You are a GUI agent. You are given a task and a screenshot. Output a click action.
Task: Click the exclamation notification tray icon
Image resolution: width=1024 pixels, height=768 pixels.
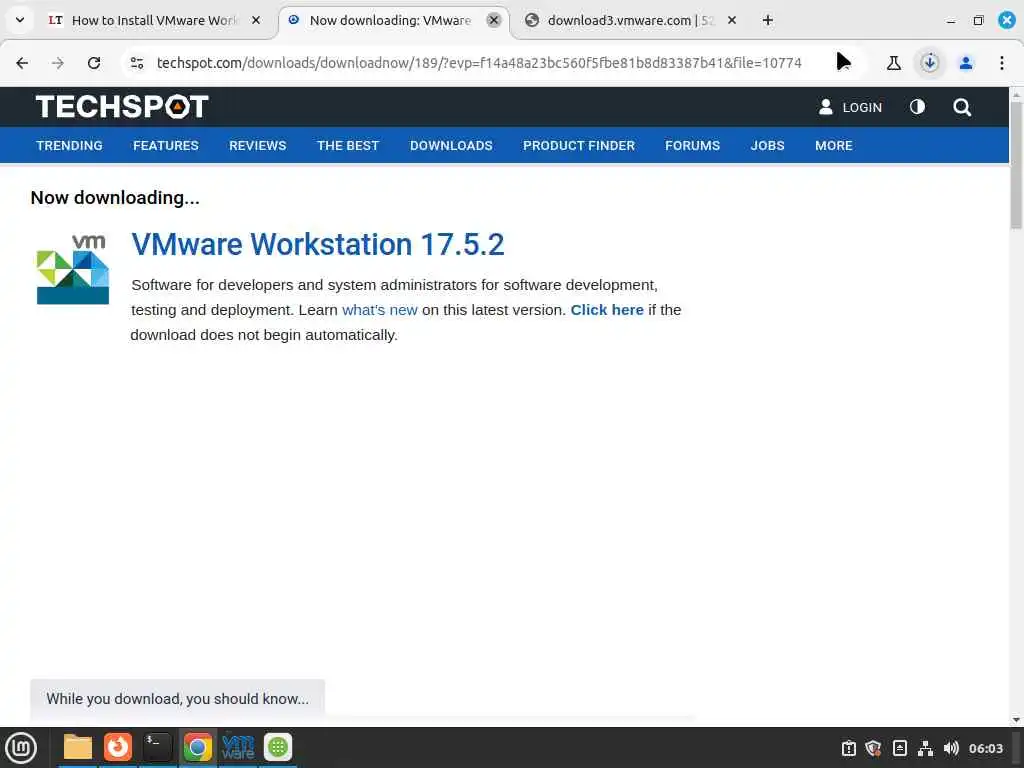848,748
